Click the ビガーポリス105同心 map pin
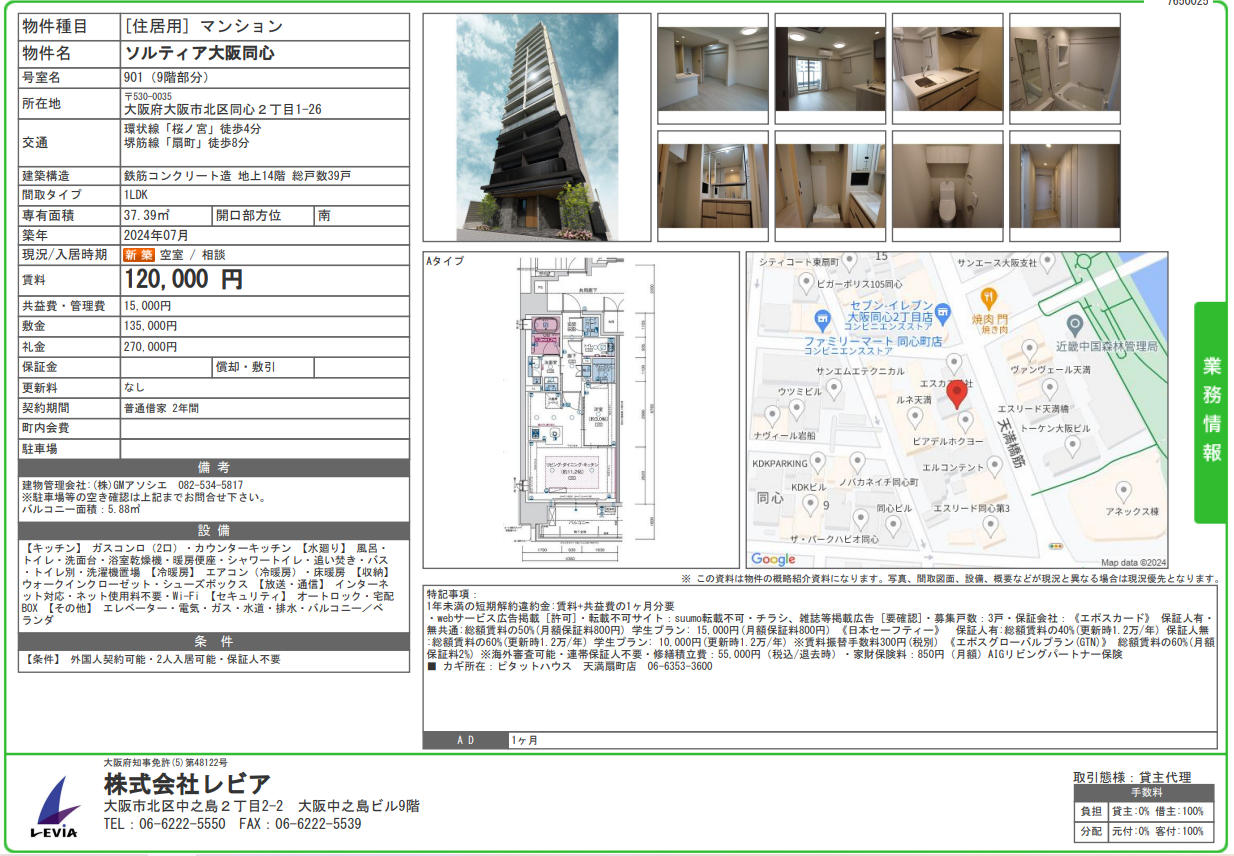Screen dimensions: 1234x856 (x=808, y=284)
